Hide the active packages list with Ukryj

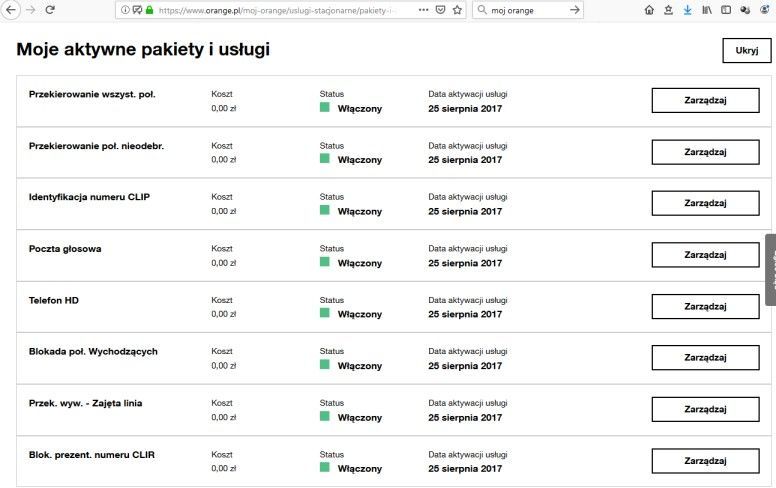[746, 51]
